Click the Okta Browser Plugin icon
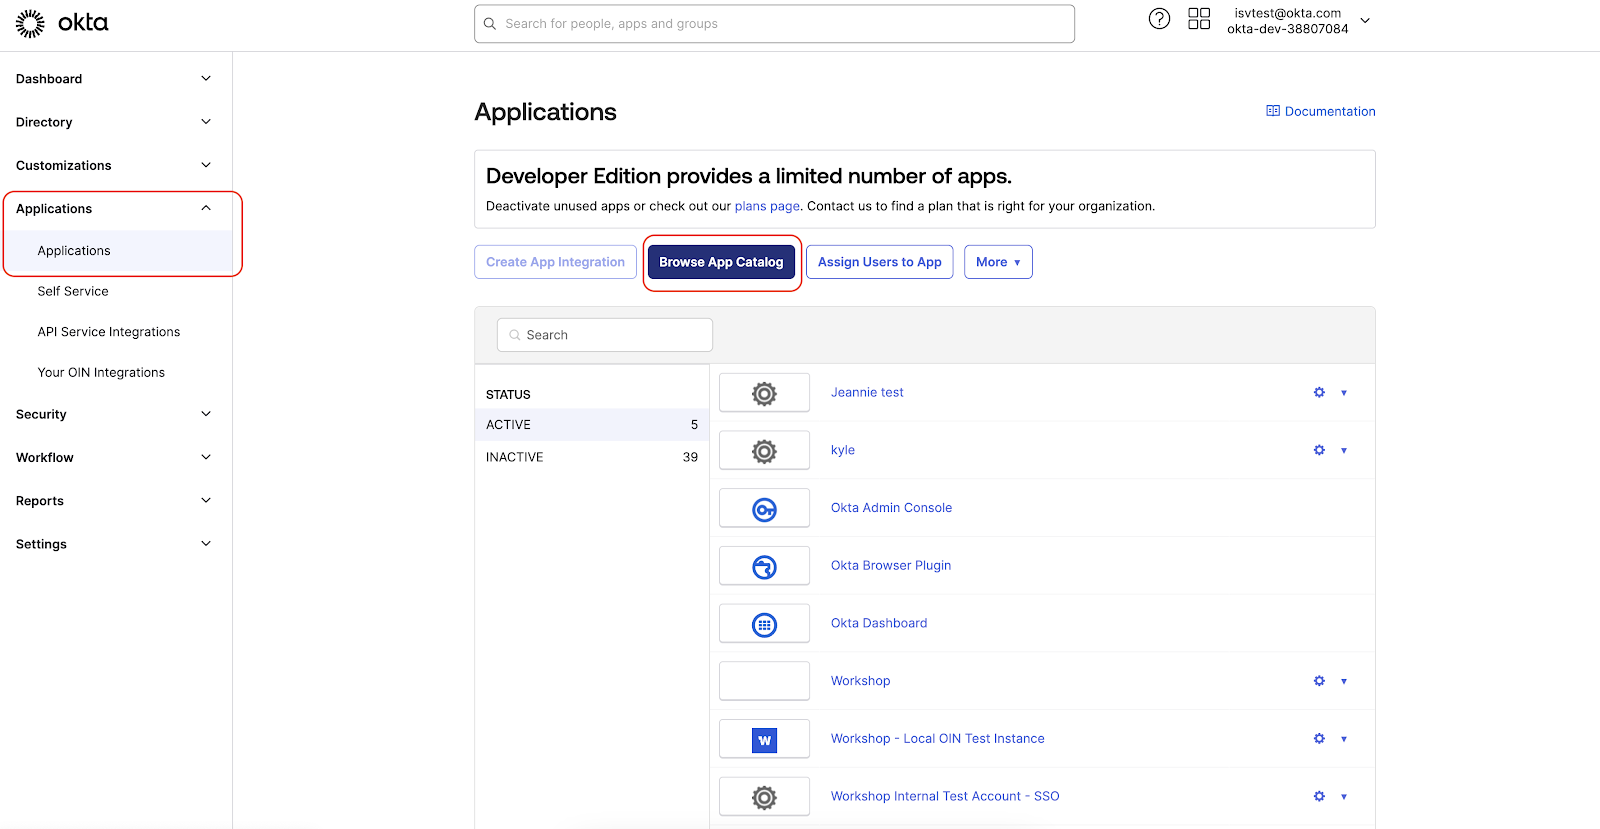The height and width of the screenshot is (829, 1600). click(764, 566)
